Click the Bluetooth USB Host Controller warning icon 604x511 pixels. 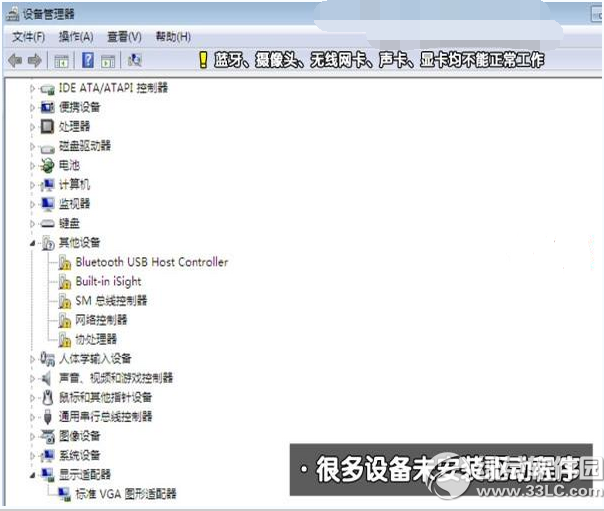click(x=65, y=262)
